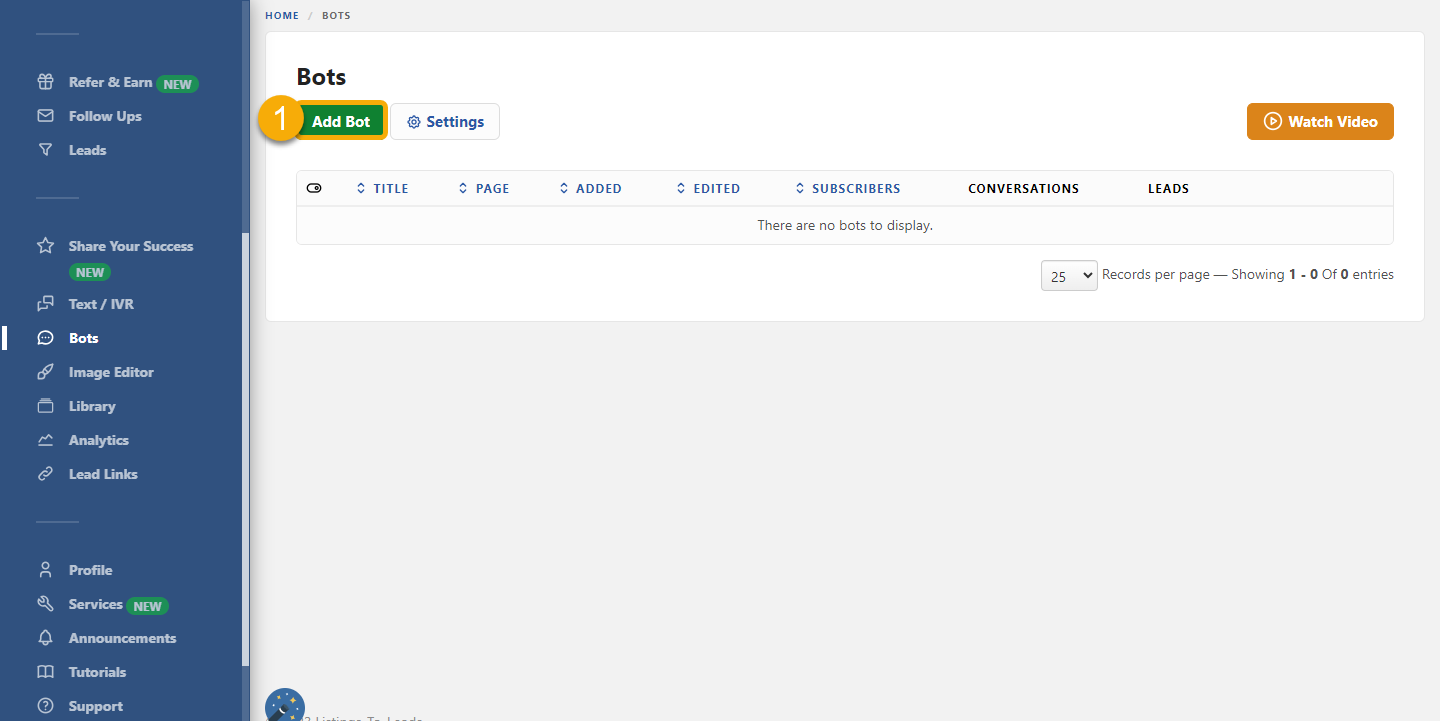Image resolution: width=1440 pixels, height=721 pixels.
Task: Click the Refer & Earn gift icon
Action: click(x=45, y=82)
